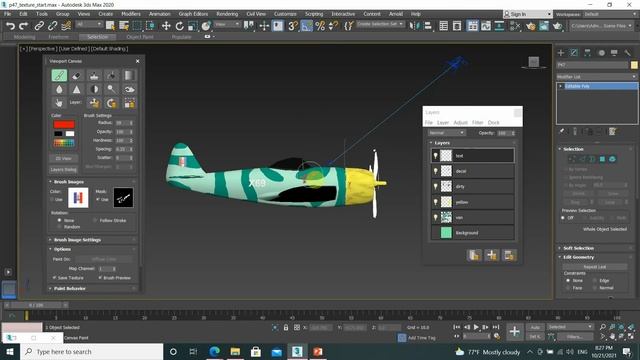
Task: Select the Random rotation radio button
Action: [60, 227]
